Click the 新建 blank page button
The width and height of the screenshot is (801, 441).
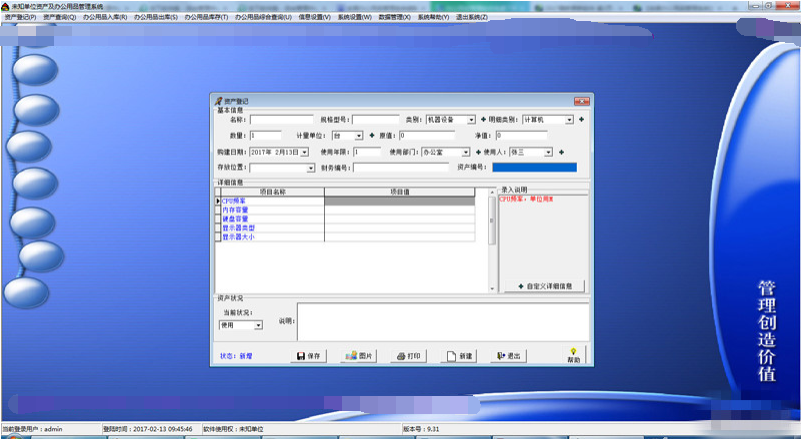coord(459,356)
